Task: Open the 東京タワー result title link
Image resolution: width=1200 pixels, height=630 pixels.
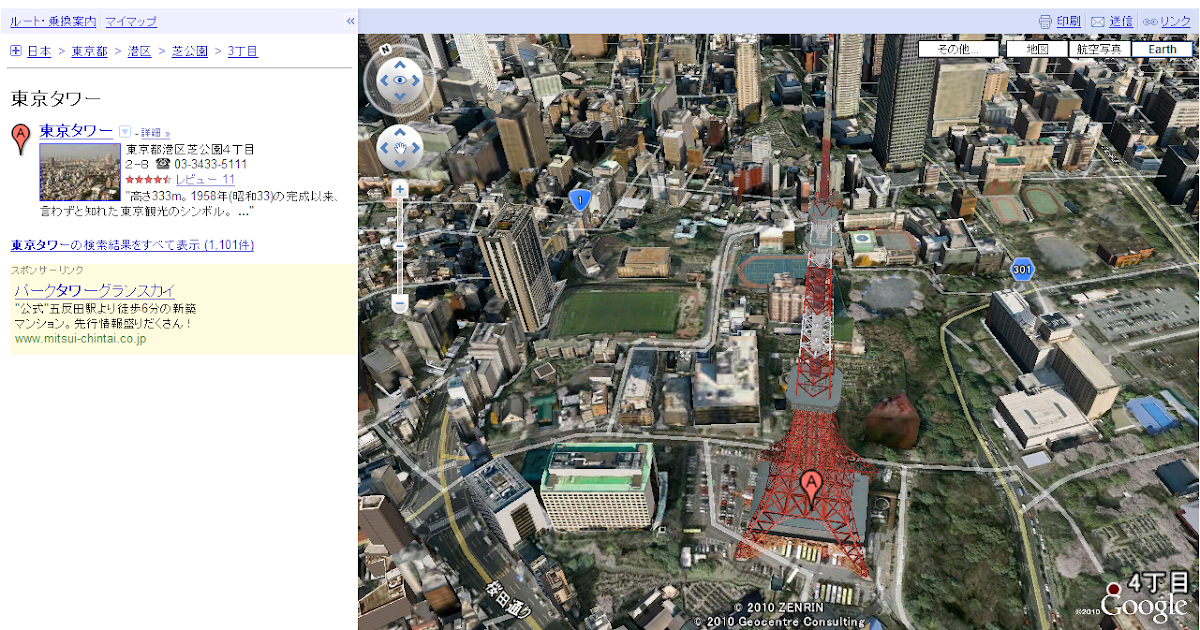Action: (x=76, y=131)
